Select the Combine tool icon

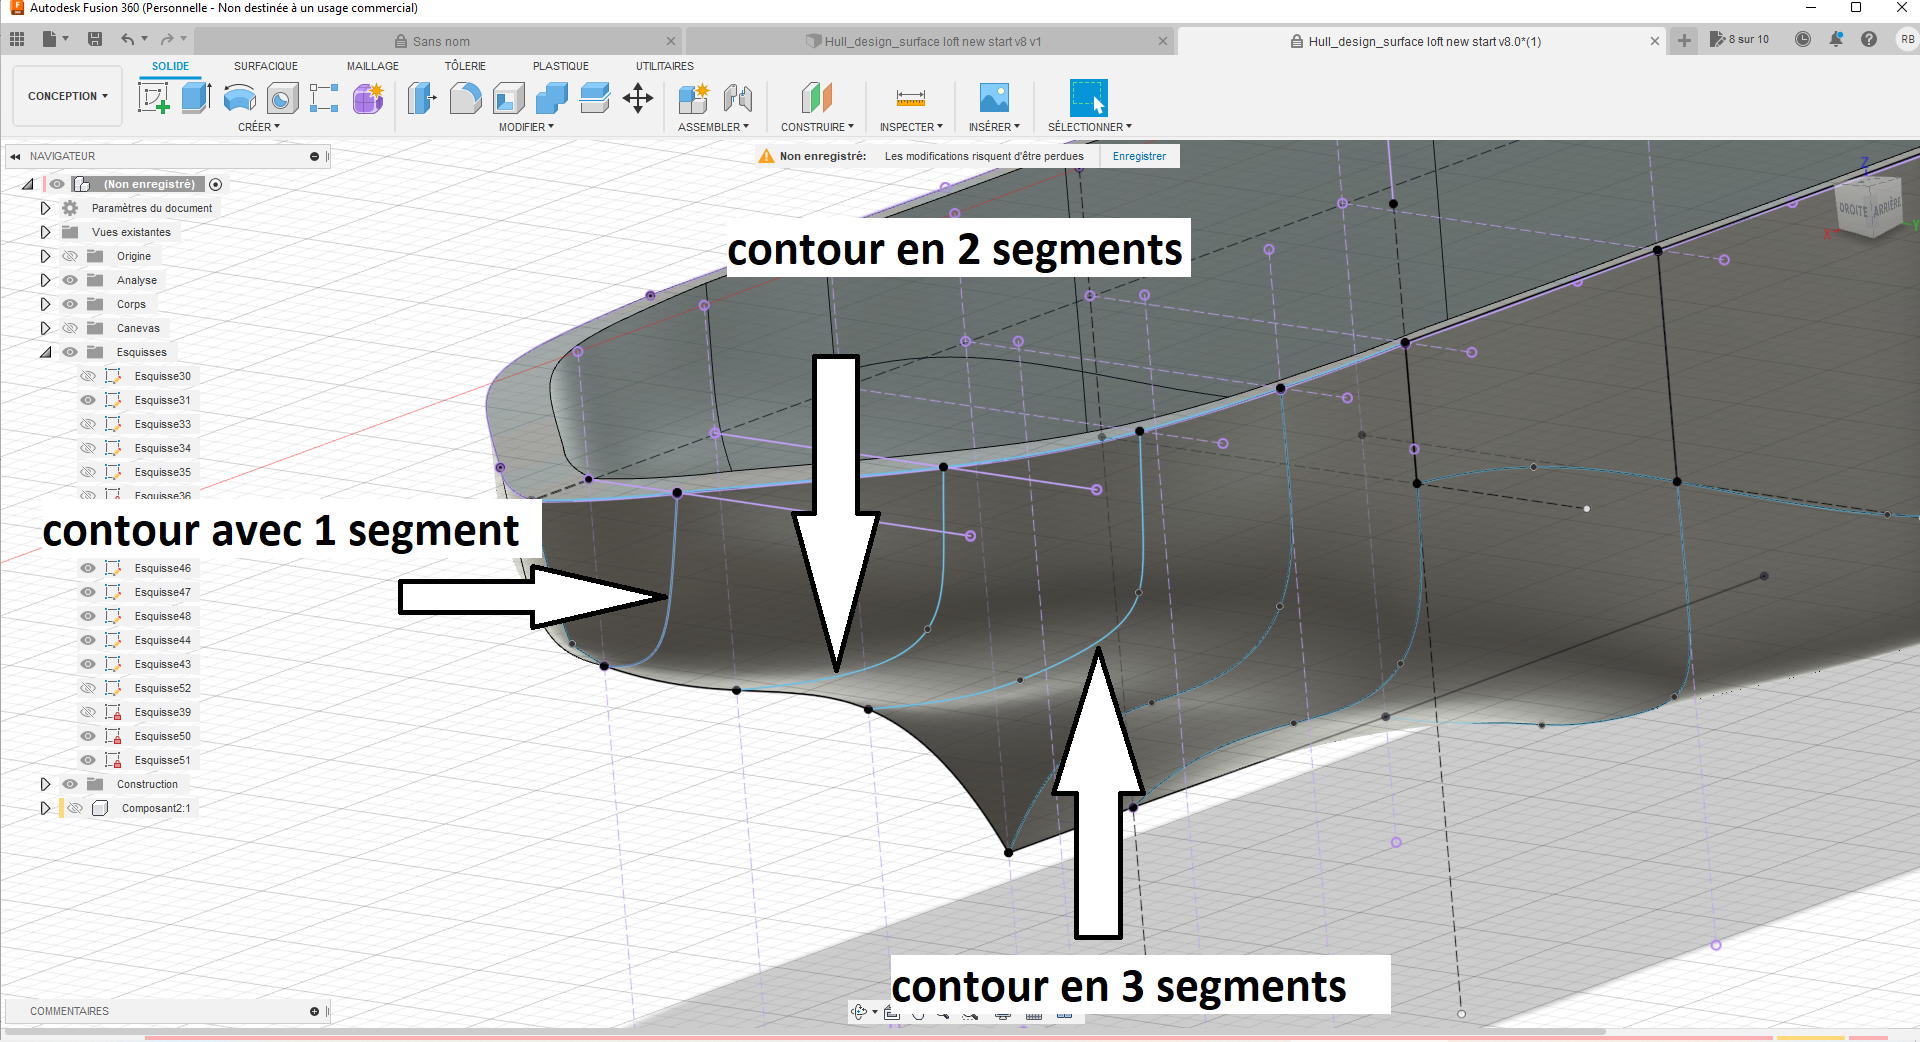(551, 98)
